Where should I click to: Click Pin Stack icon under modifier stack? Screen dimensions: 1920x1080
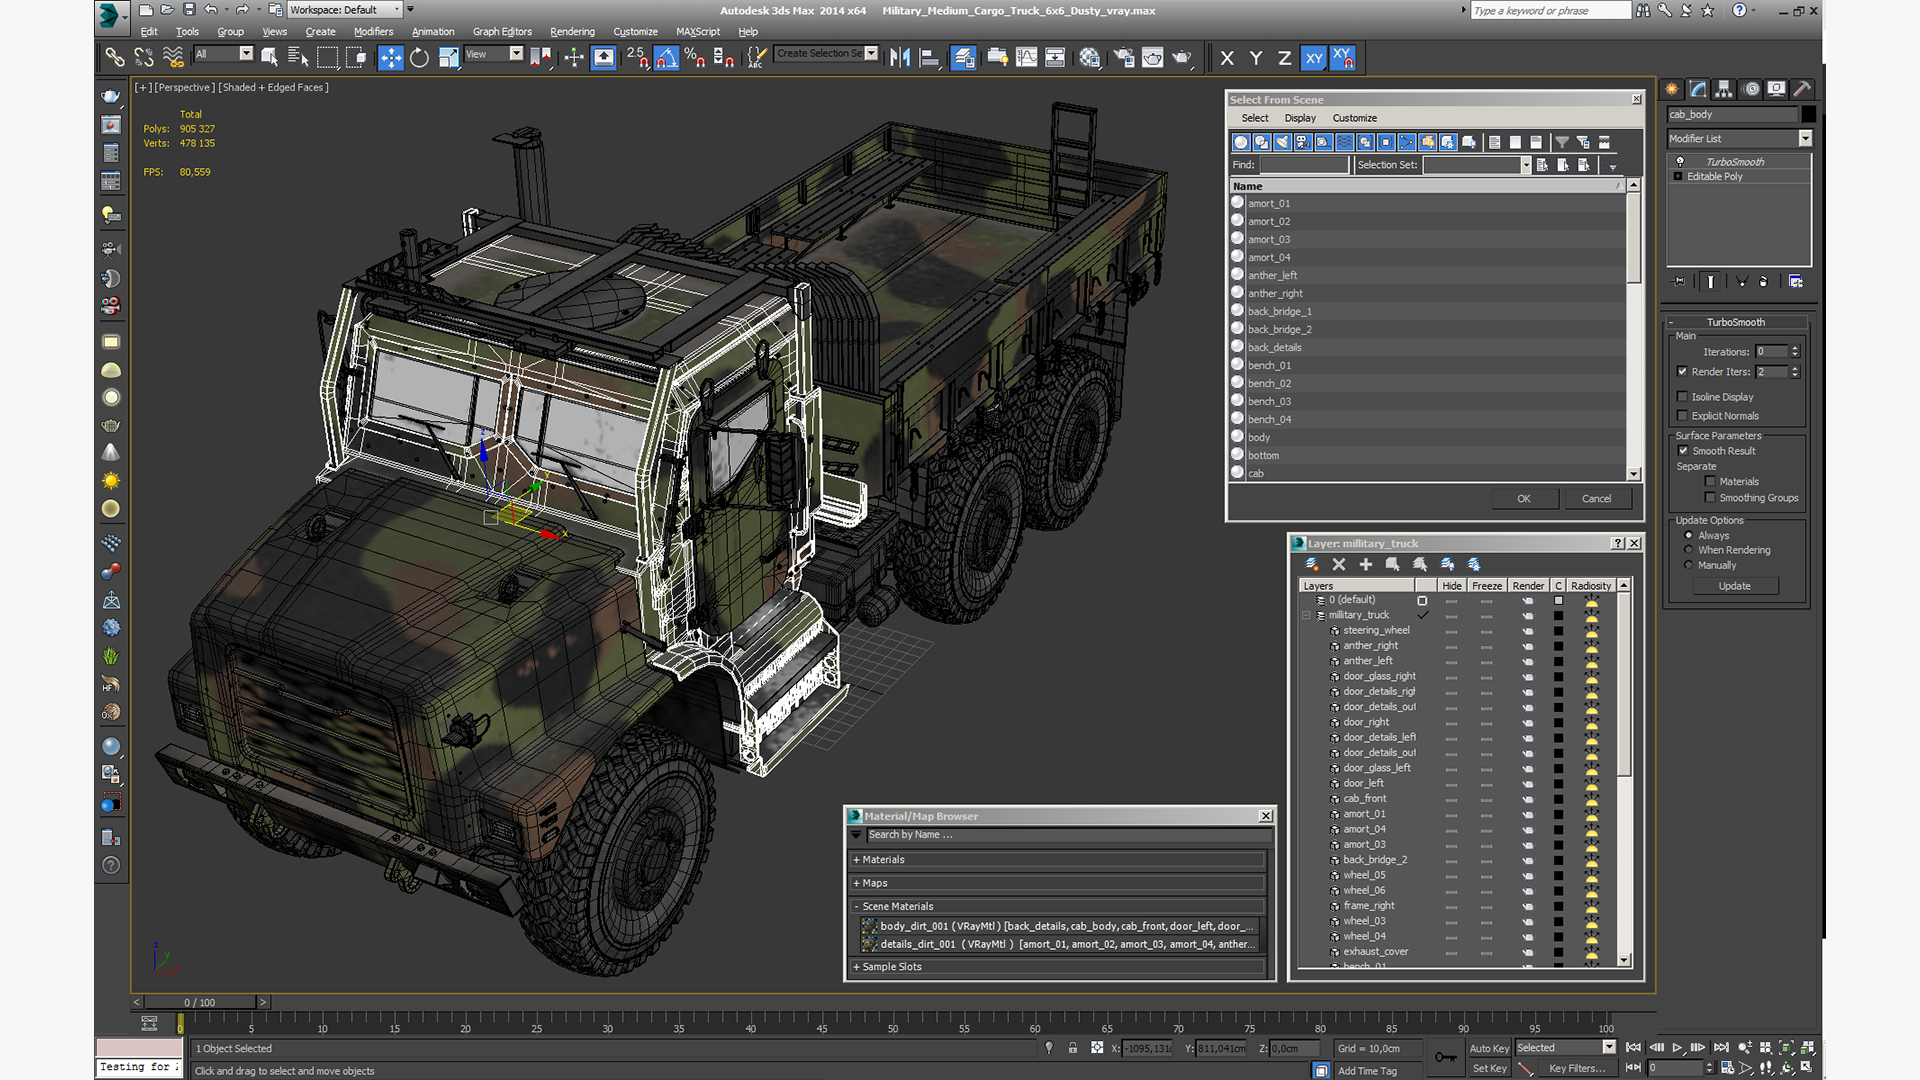(1679, 282)
